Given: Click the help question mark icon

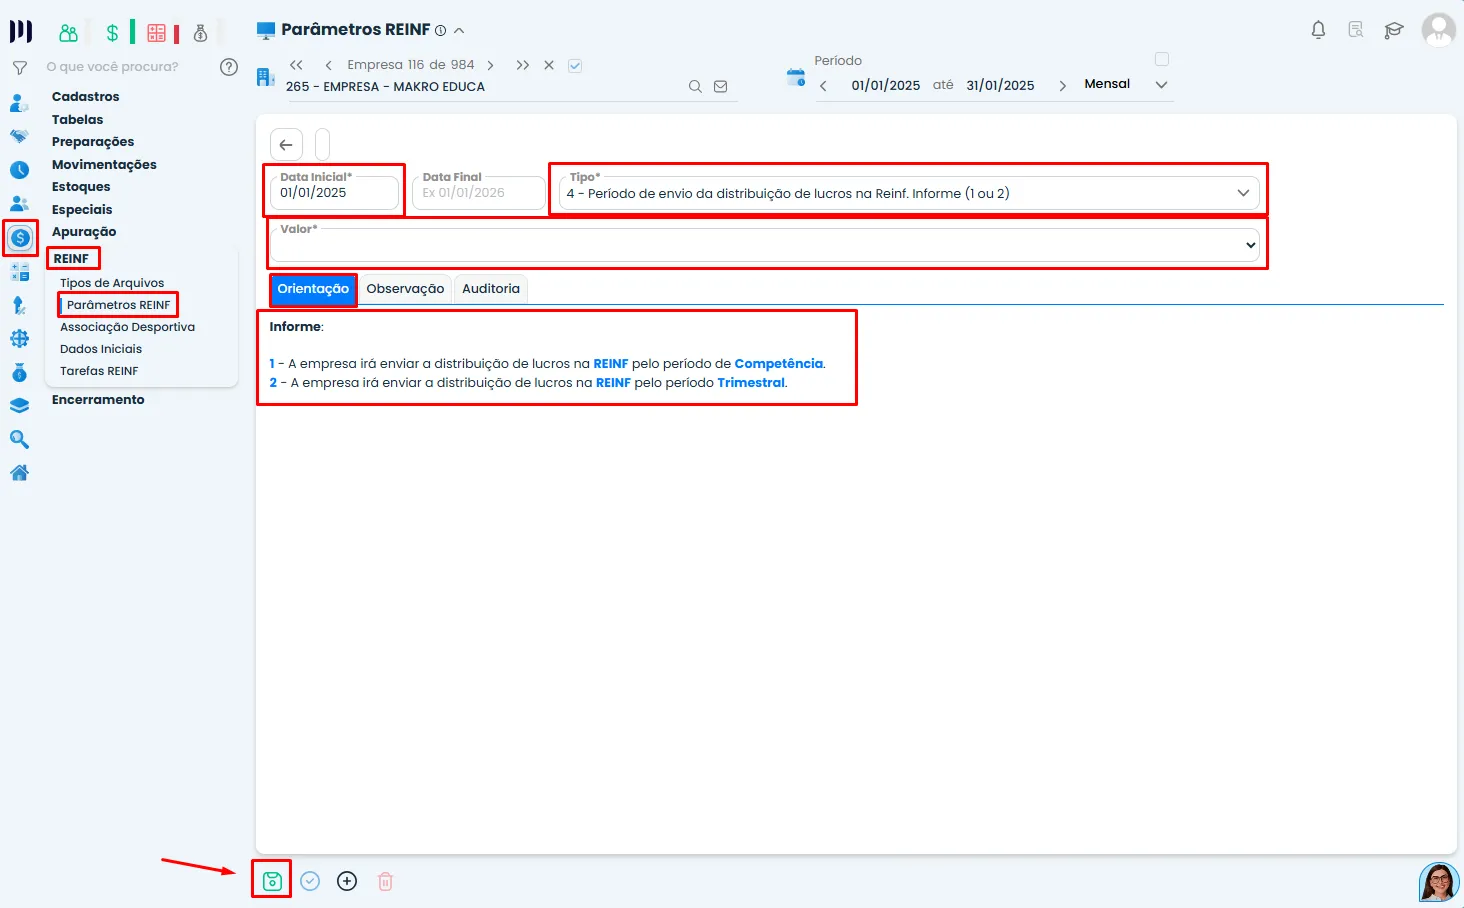Looking at the screenshot, I should click(x=229, y=67).
